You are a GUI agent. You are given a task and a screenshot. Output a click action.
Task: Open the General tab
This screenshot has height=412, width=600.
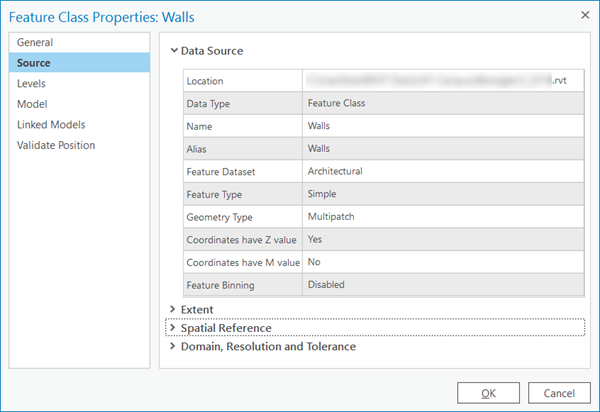35,42
